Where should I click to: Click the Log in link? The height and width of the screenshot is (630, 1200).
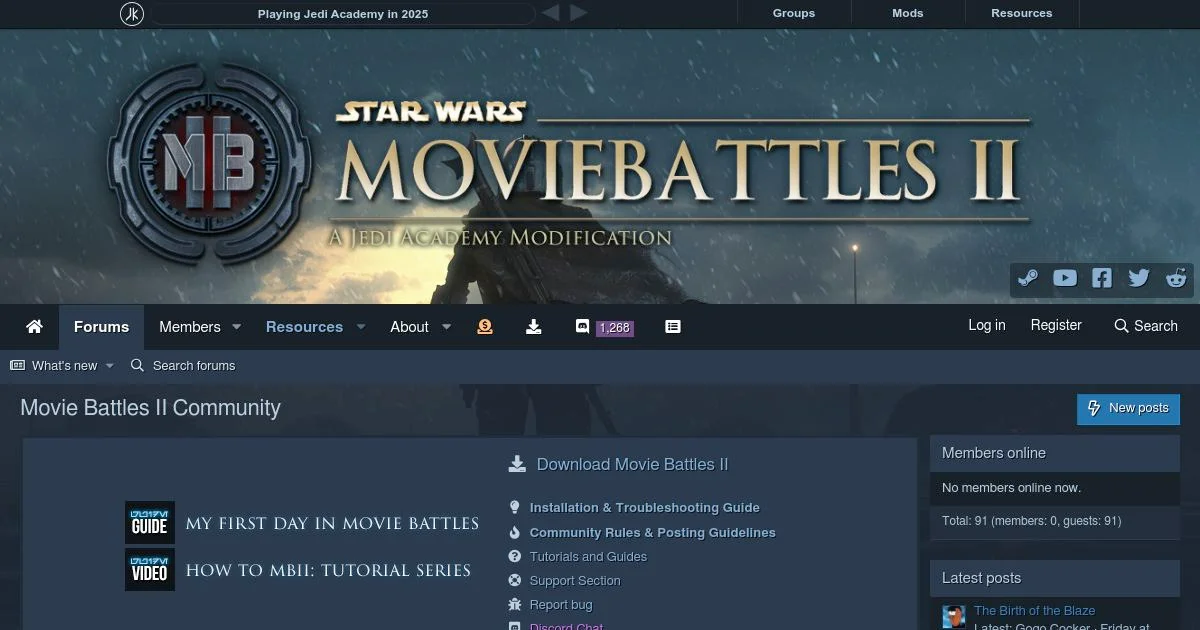tap(987, 325)
